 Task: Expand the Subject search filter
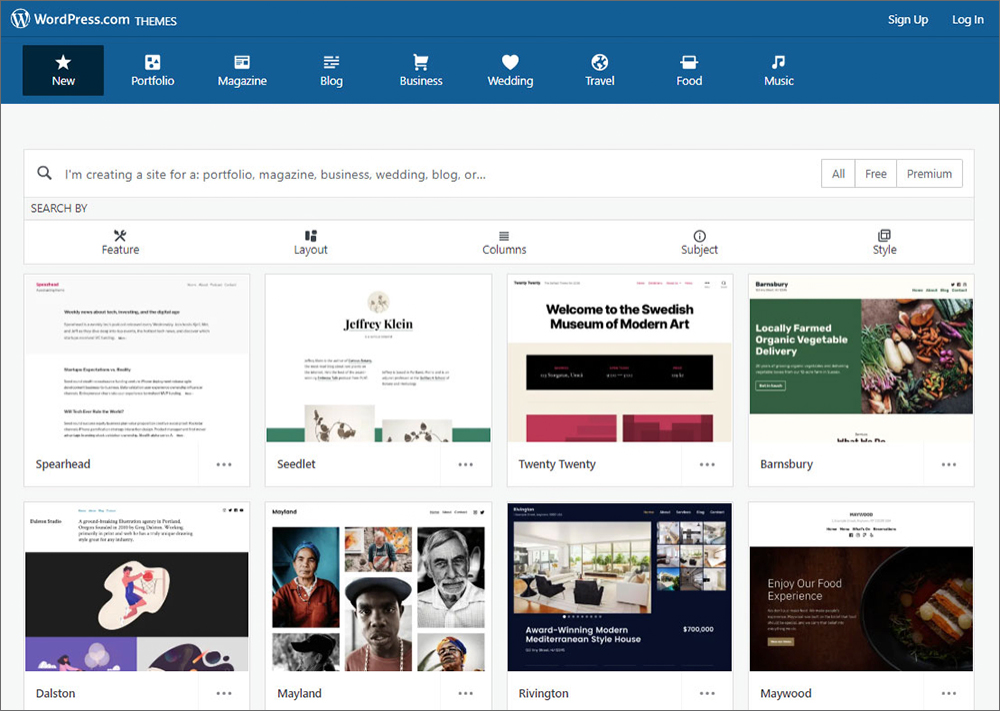pos(700,242)
